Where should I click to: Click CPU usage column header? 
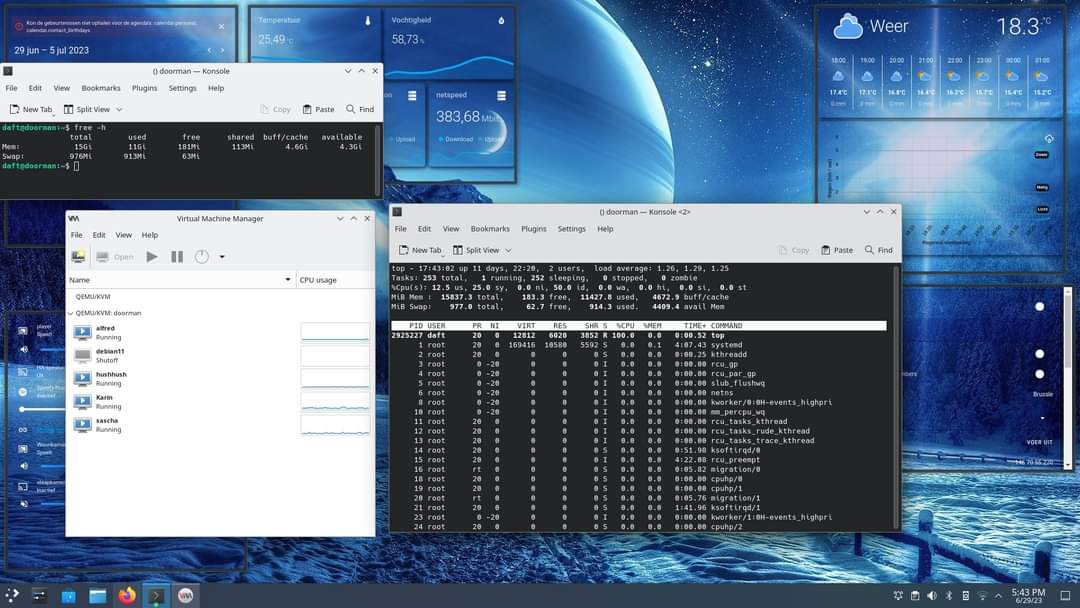point(335,280)
